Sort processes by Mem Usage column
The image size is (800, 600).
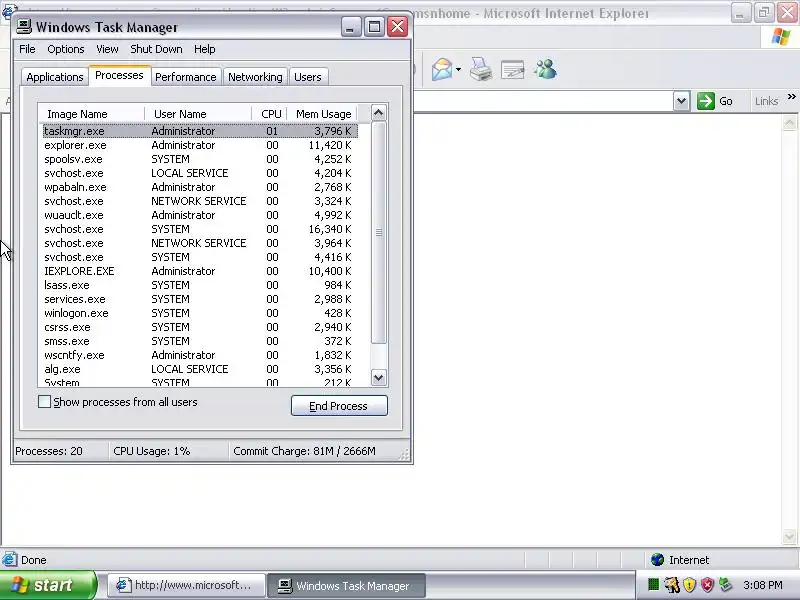(322, 114)
